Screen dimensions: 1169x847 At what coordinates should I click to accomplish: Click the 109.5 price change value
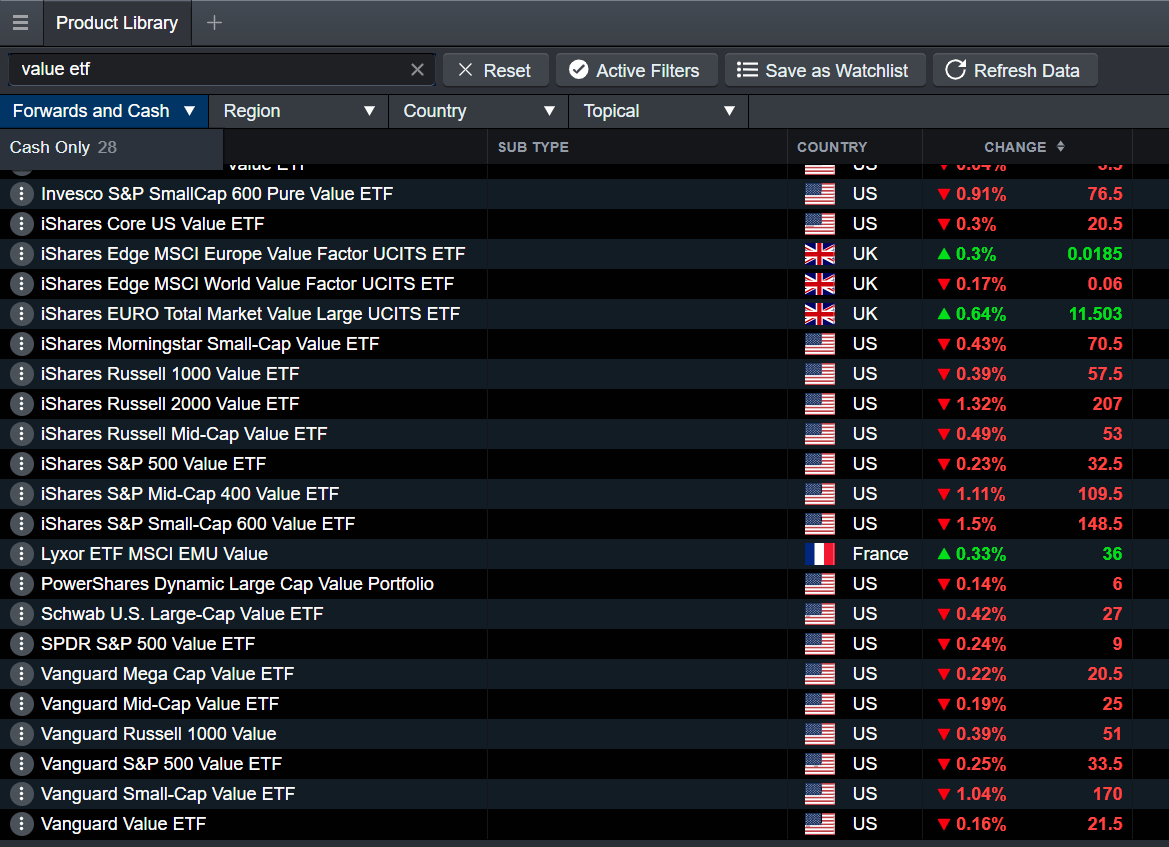[1100, 494]
